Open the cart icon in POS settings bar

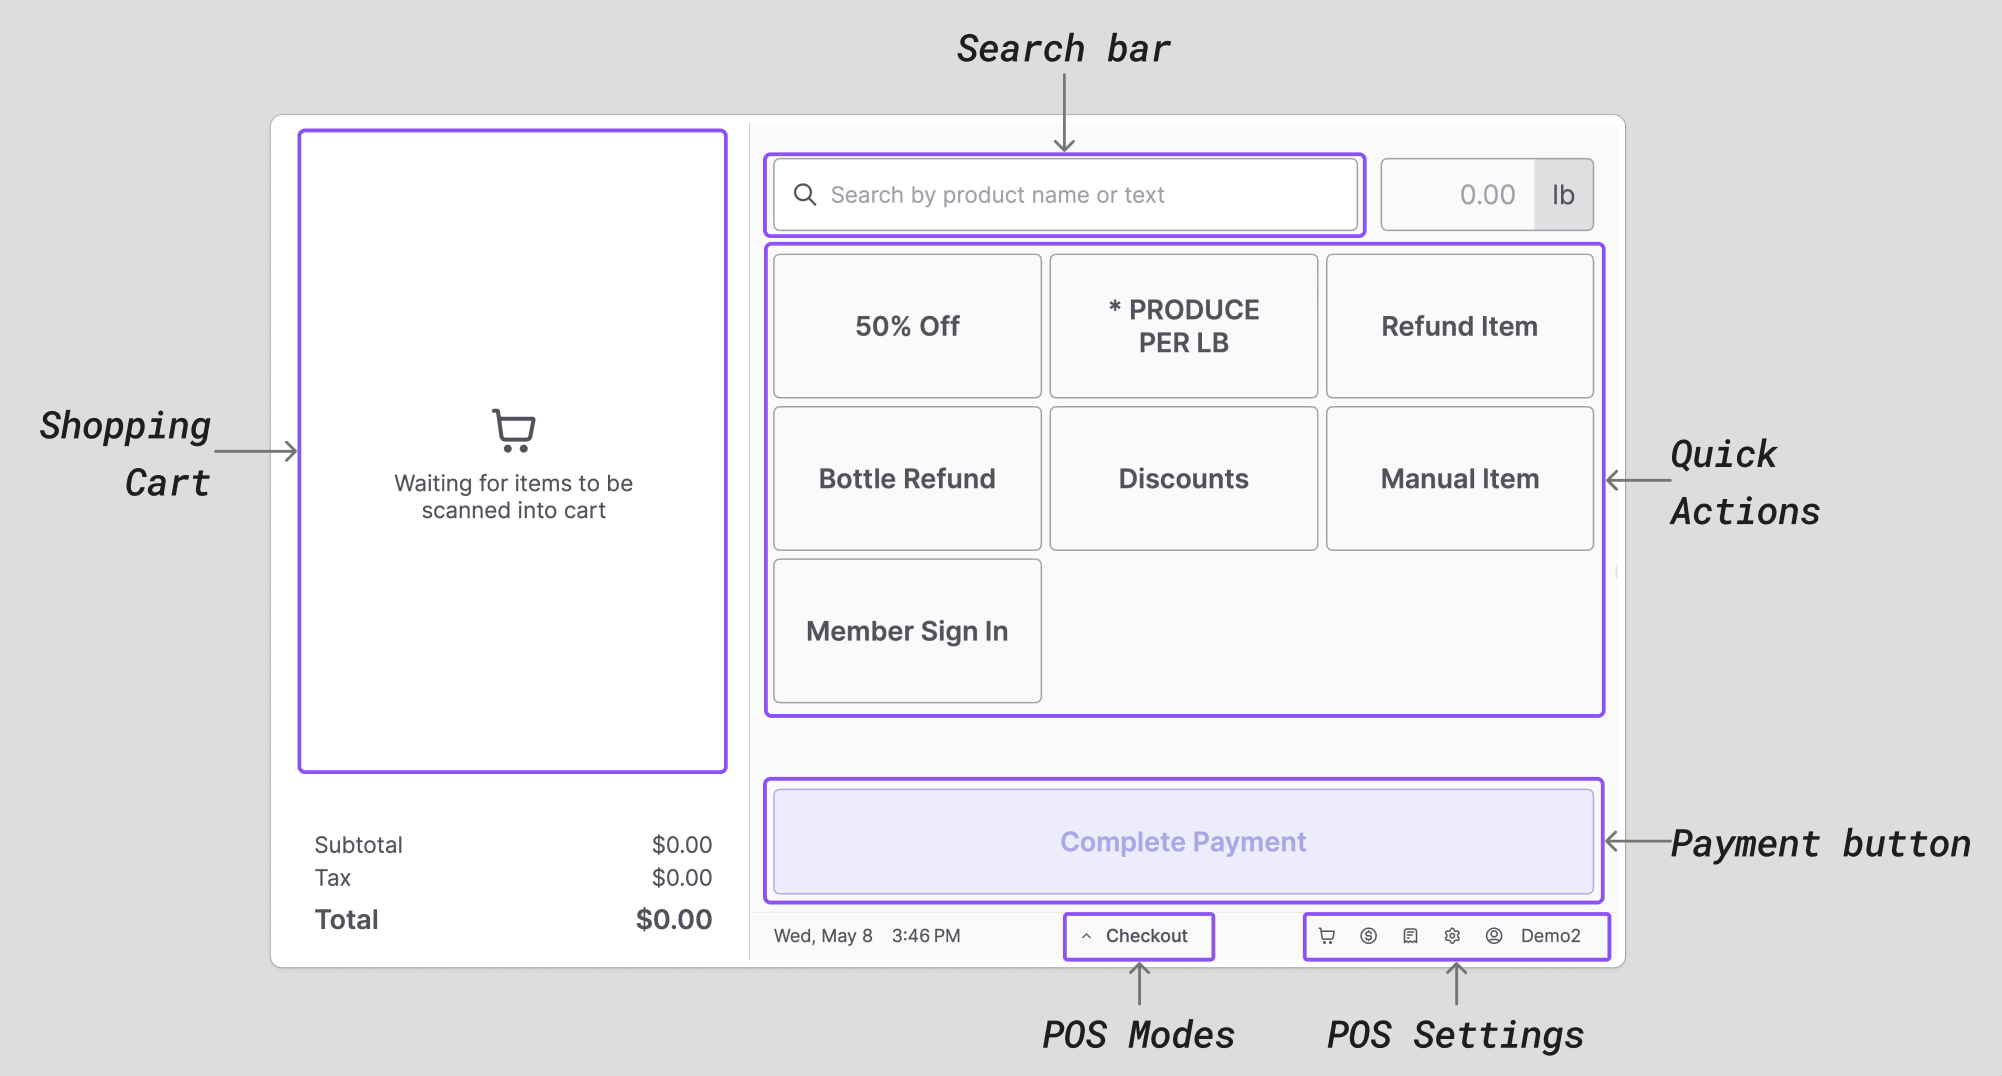(x=1327, y=936)
